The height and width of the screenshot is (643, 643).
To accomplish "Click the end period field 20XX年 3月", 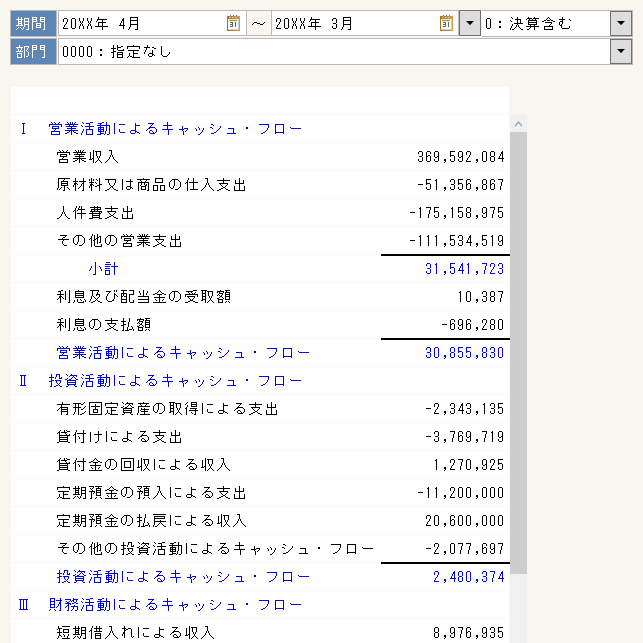I will point(365,23).
